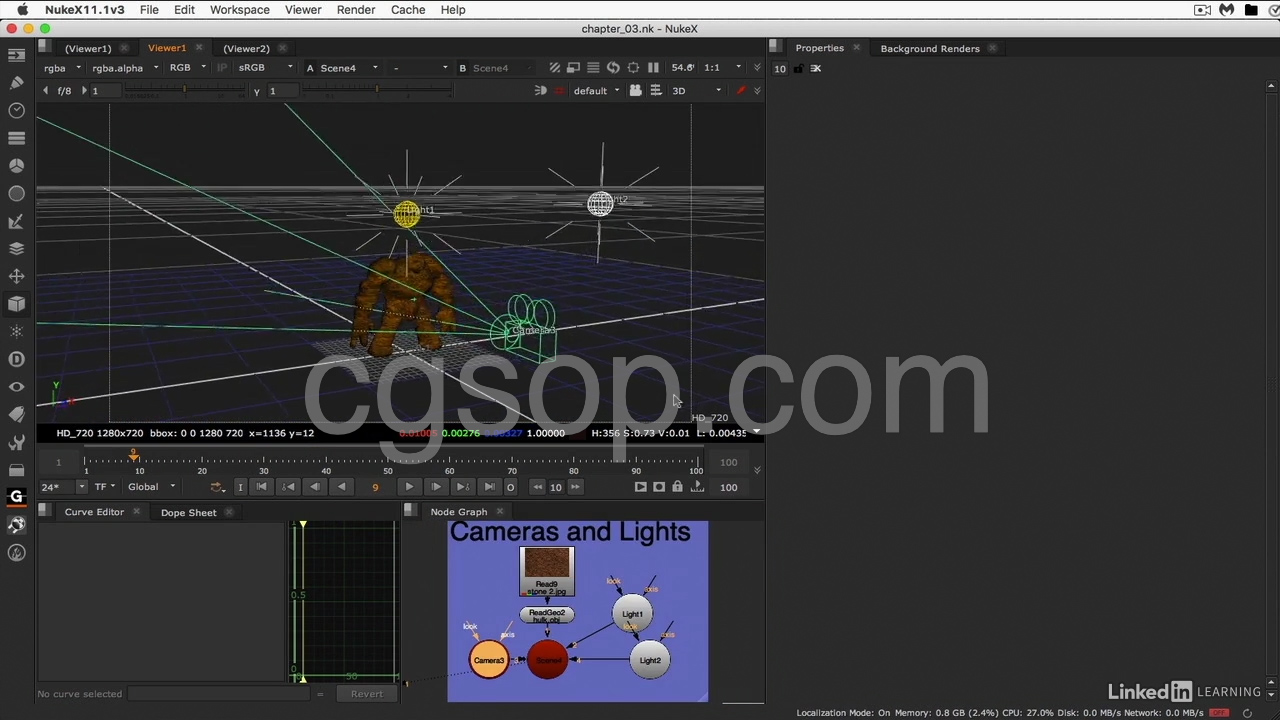Screen dimensions: 1280x720
Task: Open the 1:1 zoom dropdown
Action: click(x=722, y=68)
